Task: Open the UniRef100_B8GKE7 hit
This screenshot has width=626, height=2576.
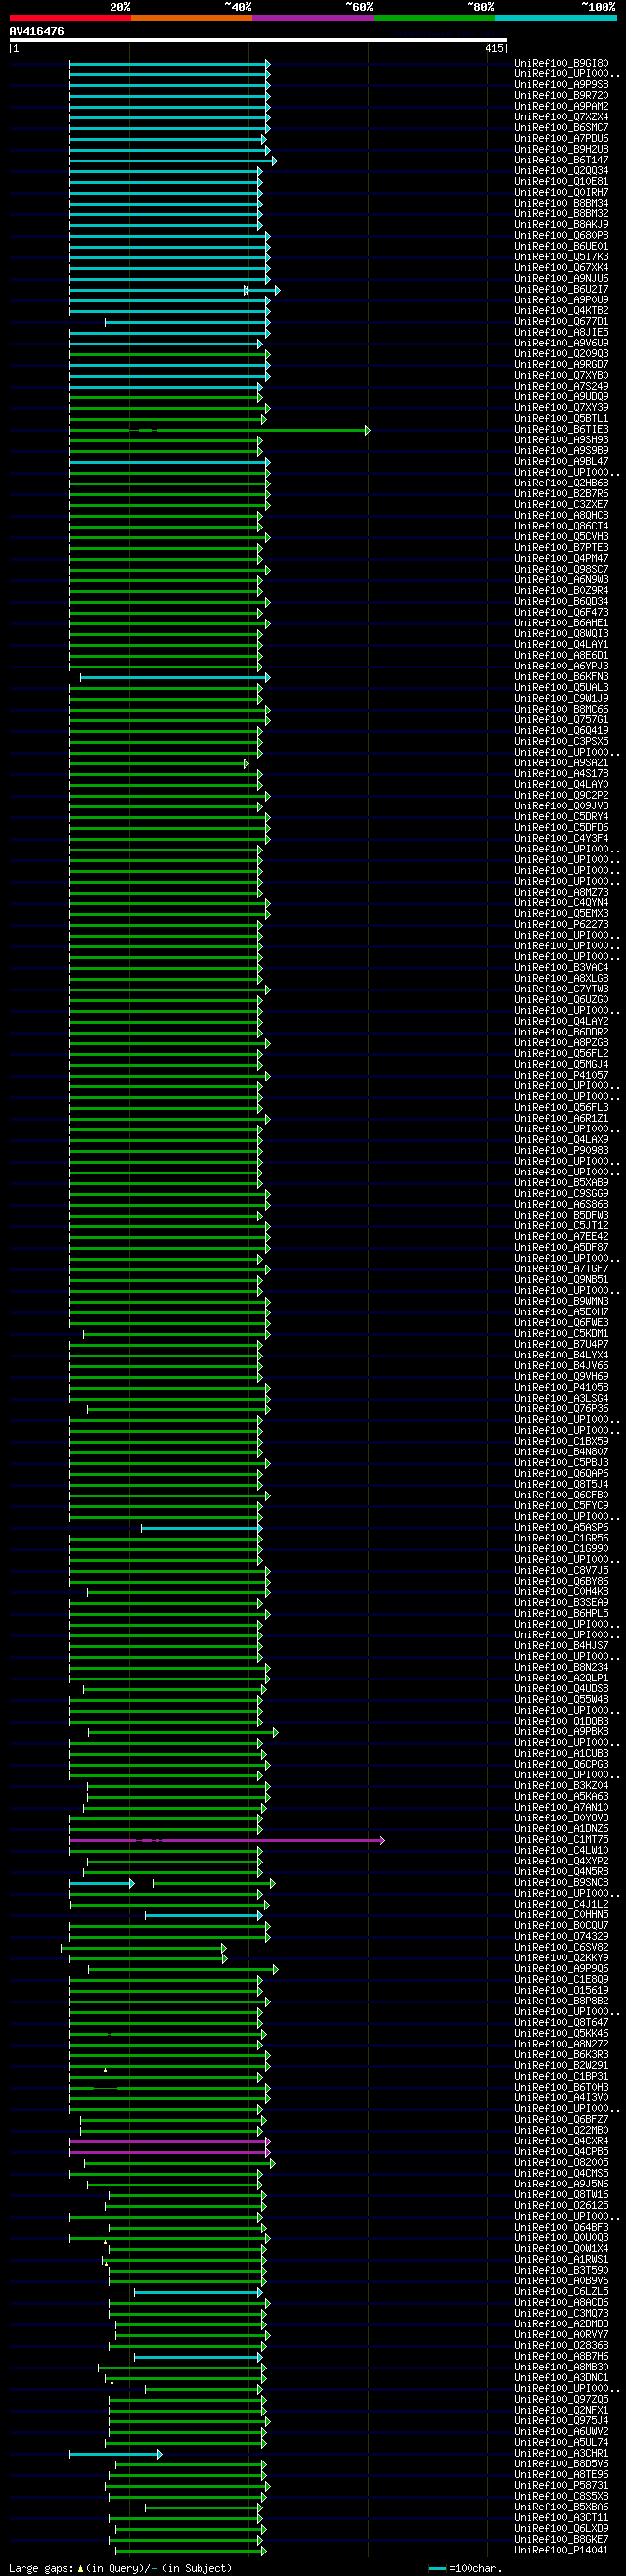Action: (x=561, y=2539)
